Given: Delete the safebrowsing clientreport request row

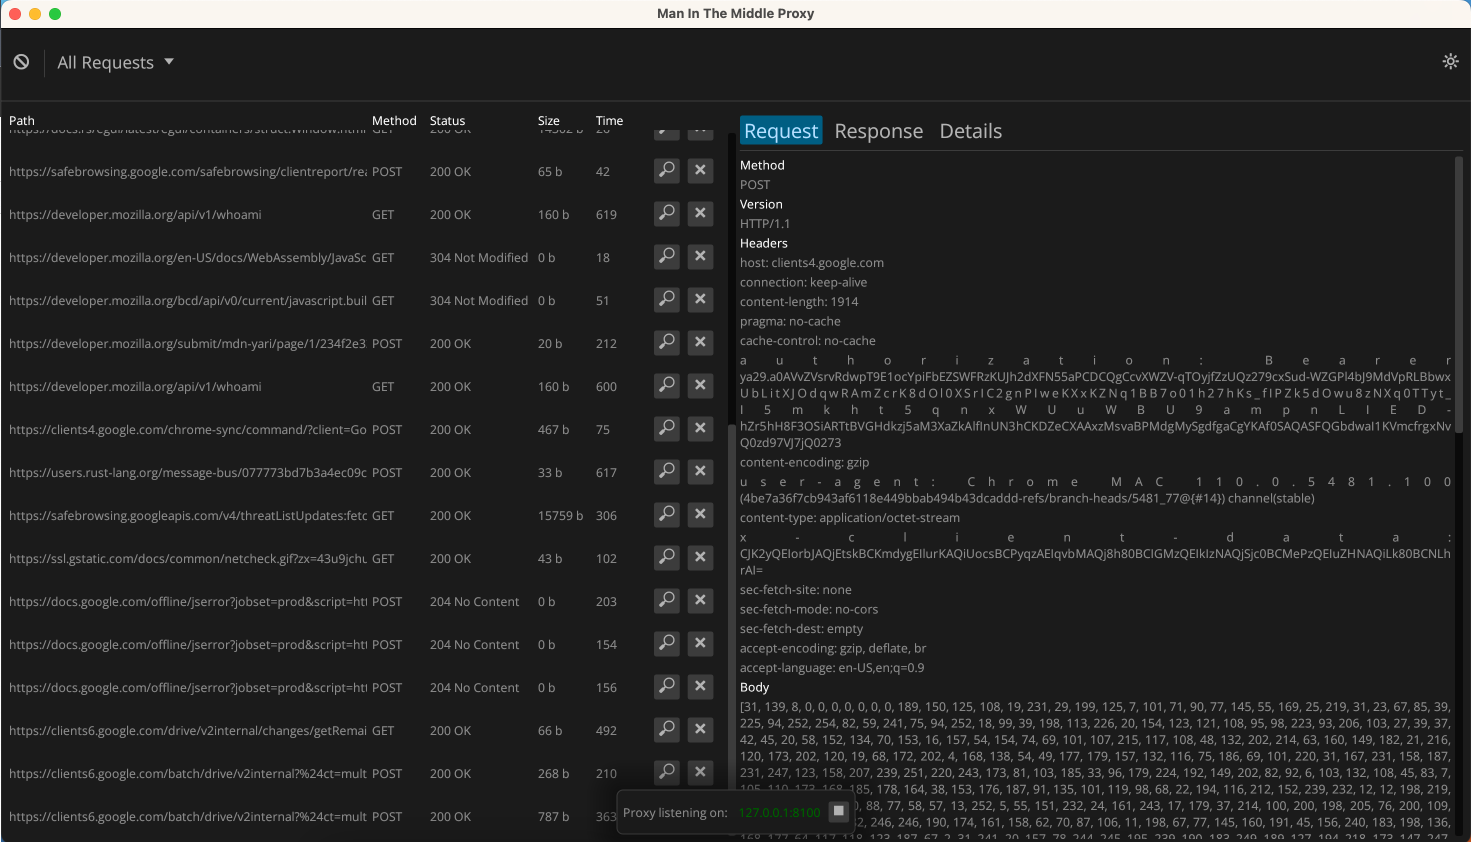Looking at the screenshot, I should [701, 171].
